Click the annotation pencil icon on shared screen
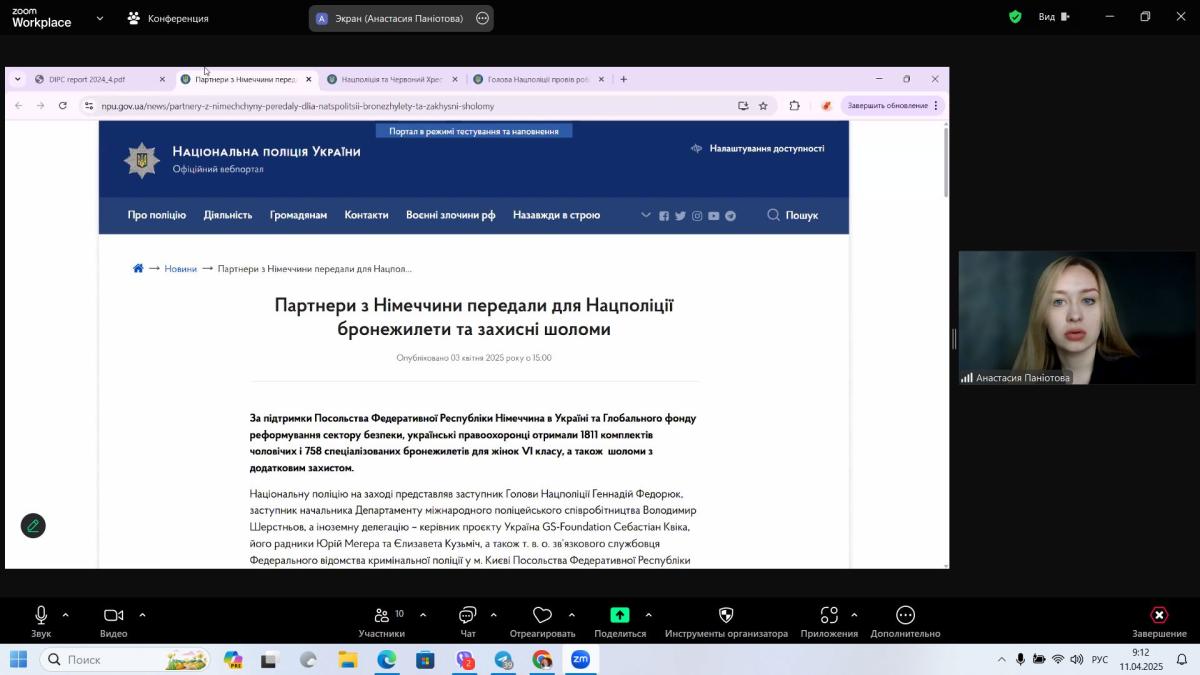Viewport: 1200px width, 675px height. [33, 525]
